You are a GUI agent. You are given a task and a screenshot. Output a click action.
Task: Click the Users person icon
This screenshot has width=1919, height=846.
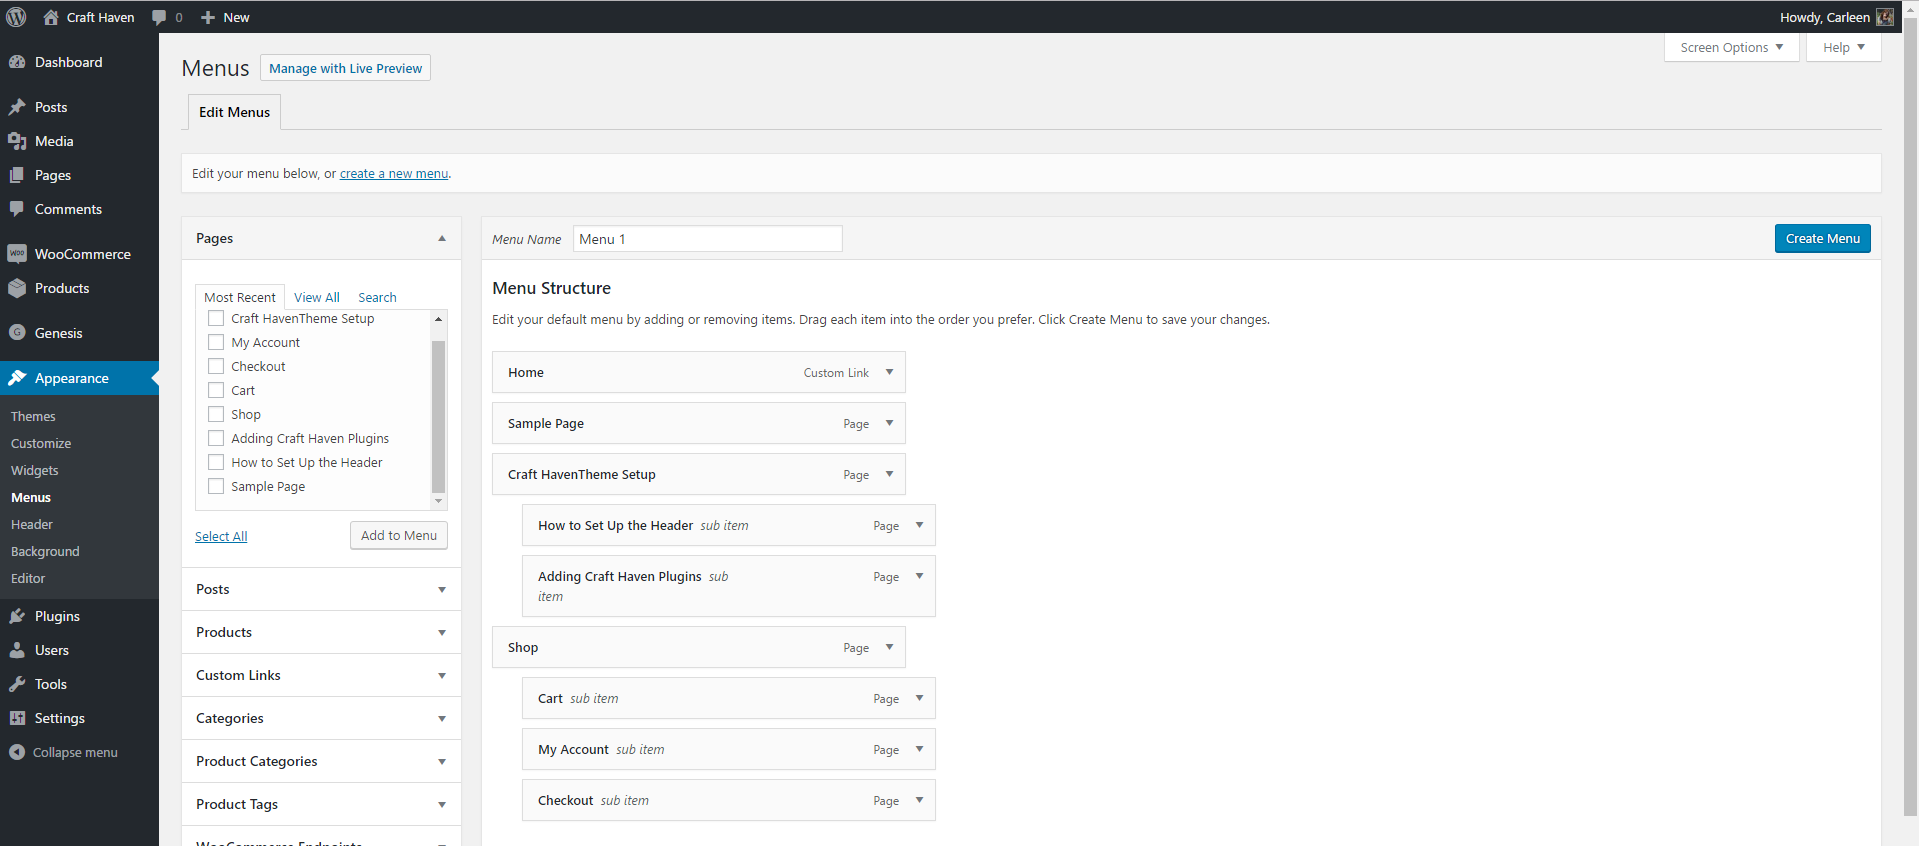click(17, 650)
